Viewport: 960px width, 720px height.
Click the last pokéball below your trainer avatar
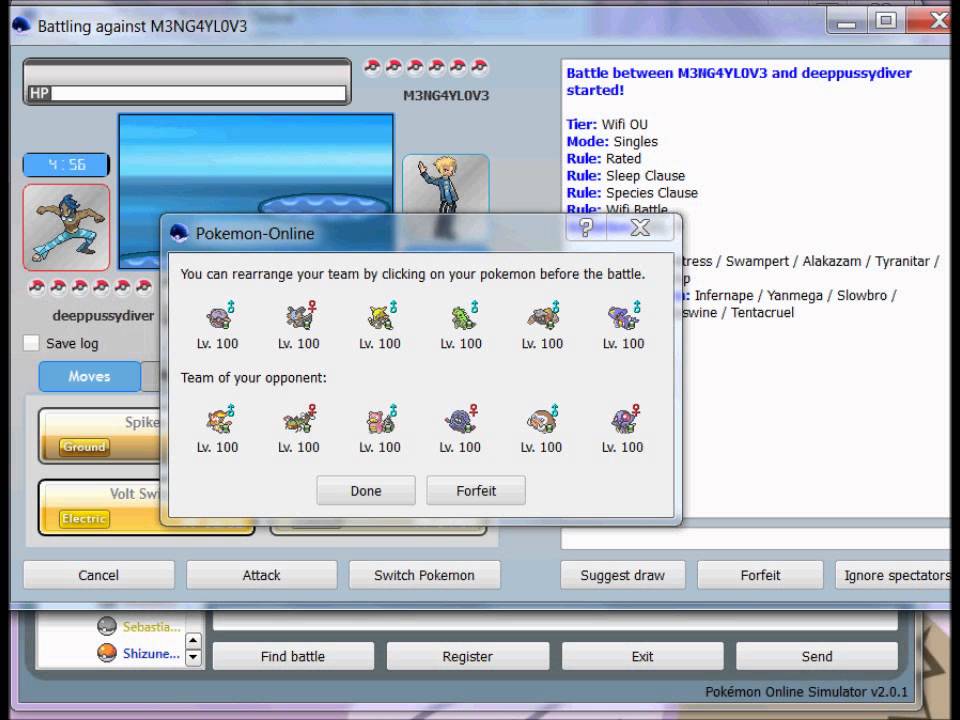pyautogui.click(x=144, y=287)
